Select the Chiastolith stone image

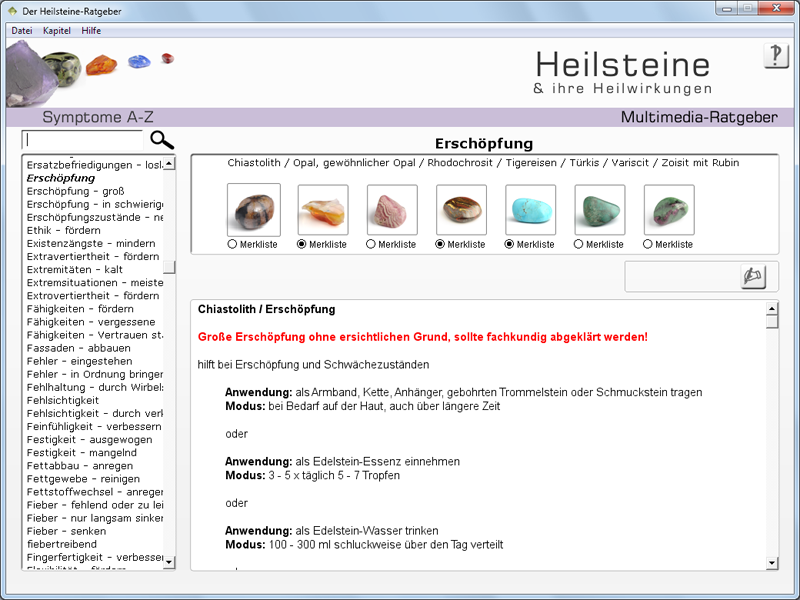(x=253, y=210)
